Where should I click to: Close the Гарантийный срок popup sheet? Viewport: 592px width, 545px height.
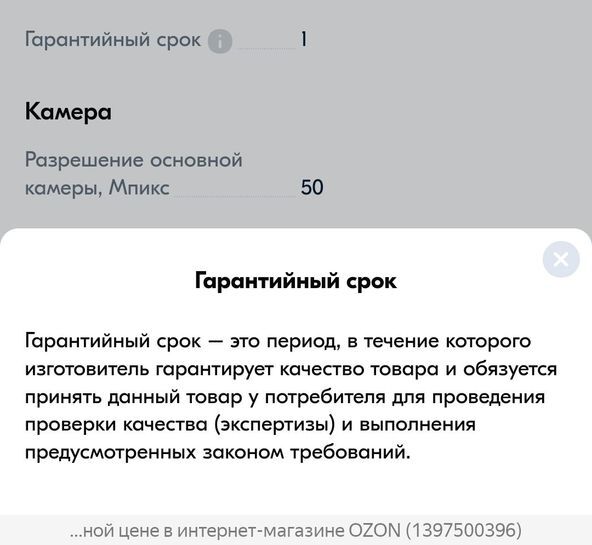561,259
